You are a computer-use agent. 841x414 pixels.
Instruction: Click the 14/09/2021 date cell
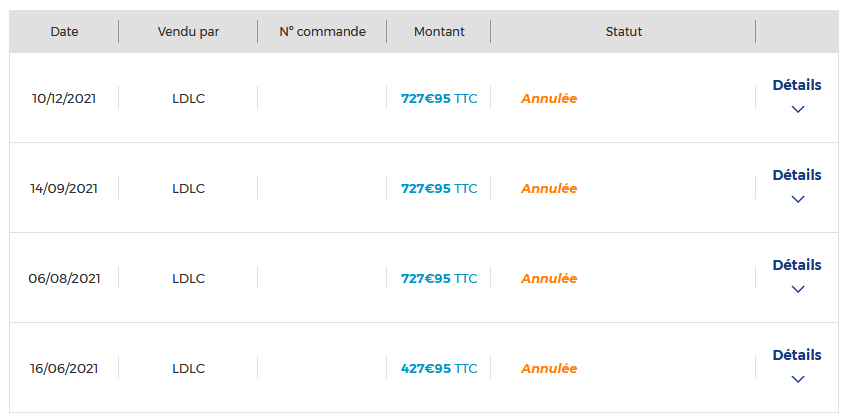tap(64, 189)
